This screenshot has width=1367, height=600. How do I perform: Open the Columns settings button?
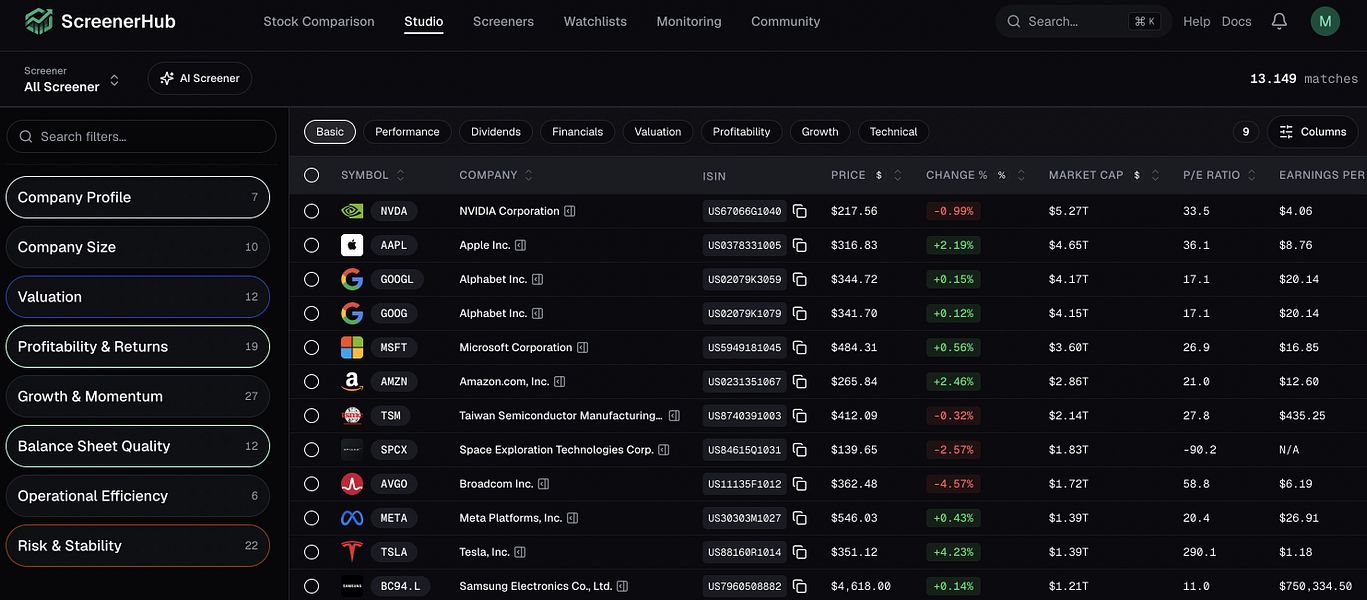pos(1313,132)
